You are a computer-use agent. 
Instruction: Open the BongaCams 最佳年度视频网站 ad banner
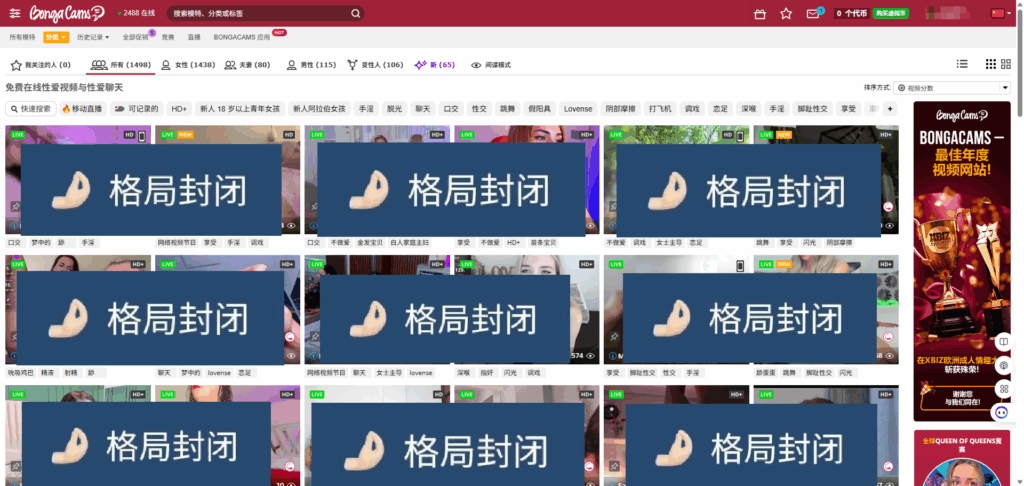pos(961,261)
